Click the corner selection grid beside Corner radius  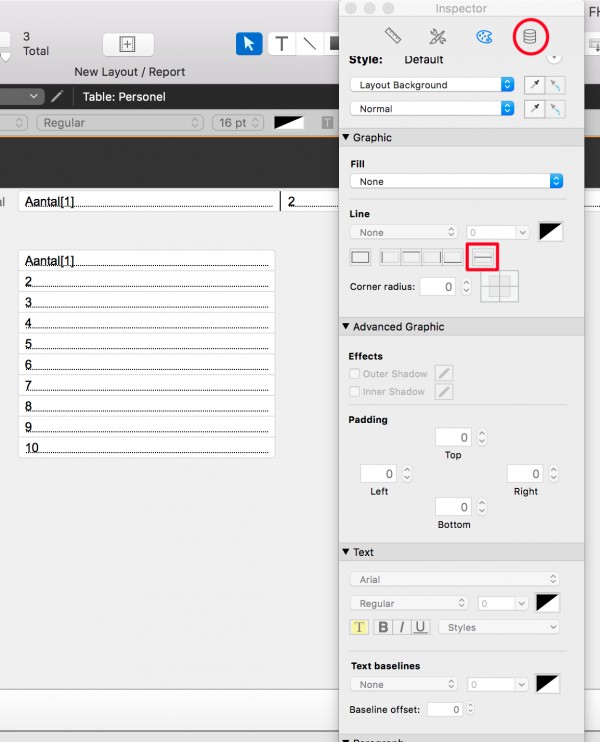[x=500, y=286]
